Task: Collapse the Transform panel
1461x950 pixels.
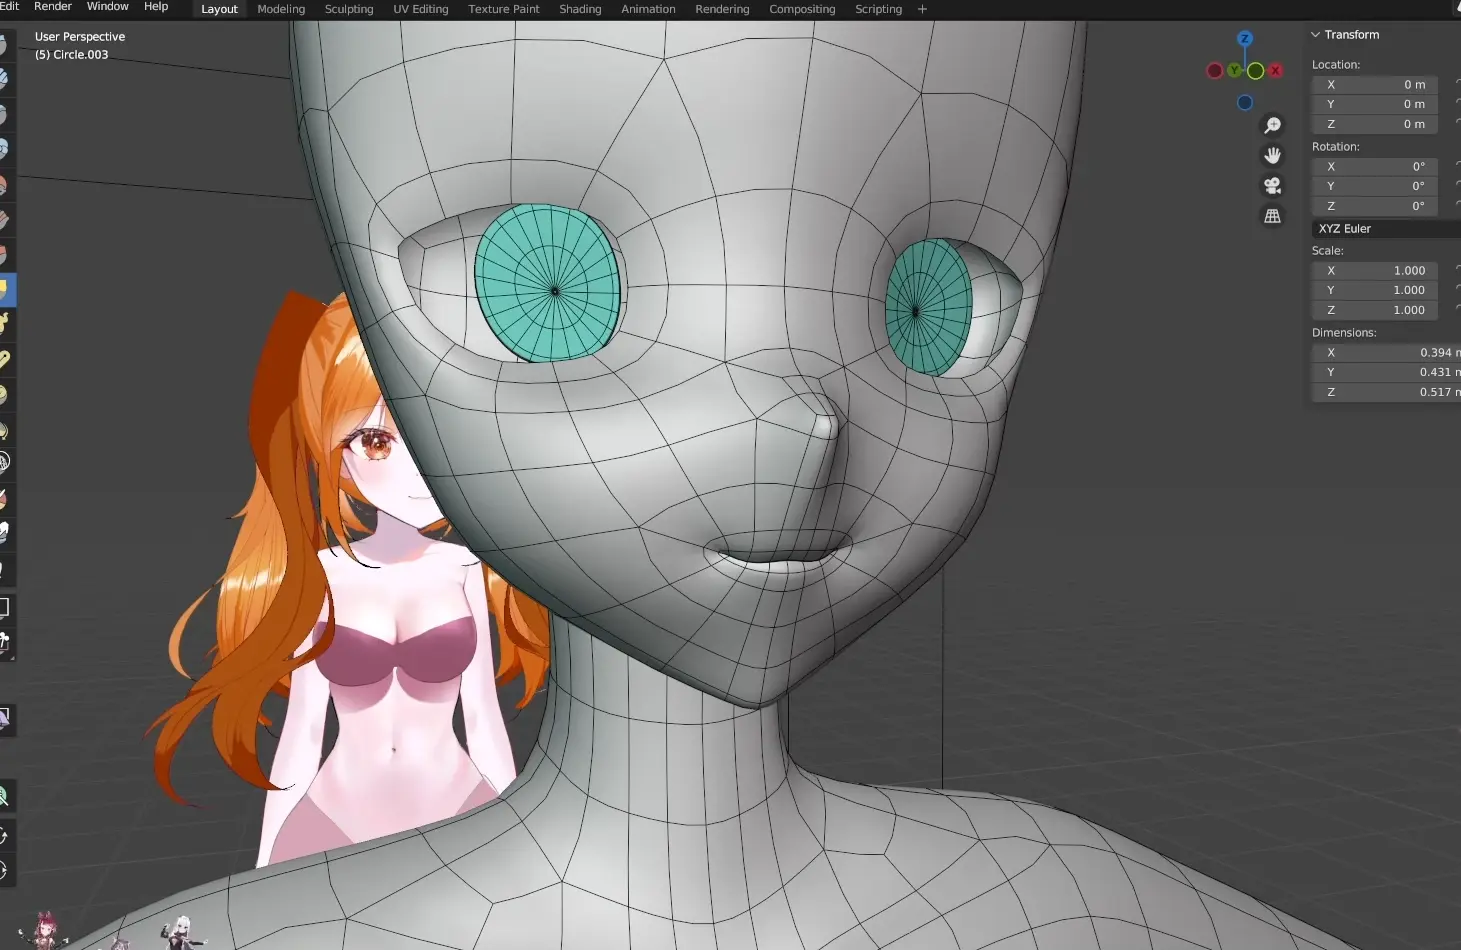Action: pyautogui.click(x=1316, y=35)
